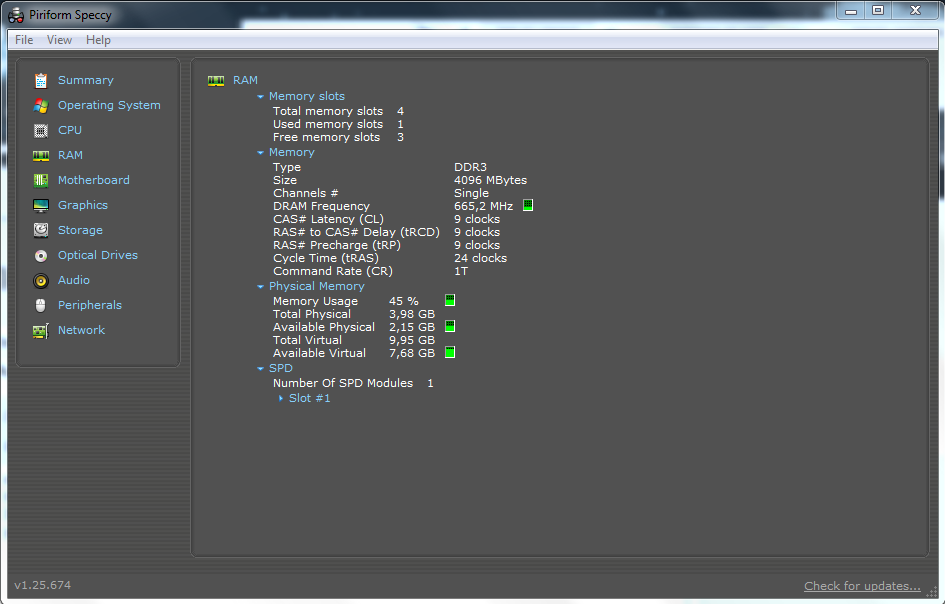Click the Network card icon
Image resolution: width=945 pixels, height=604 pixels.
tap(41, 330)
